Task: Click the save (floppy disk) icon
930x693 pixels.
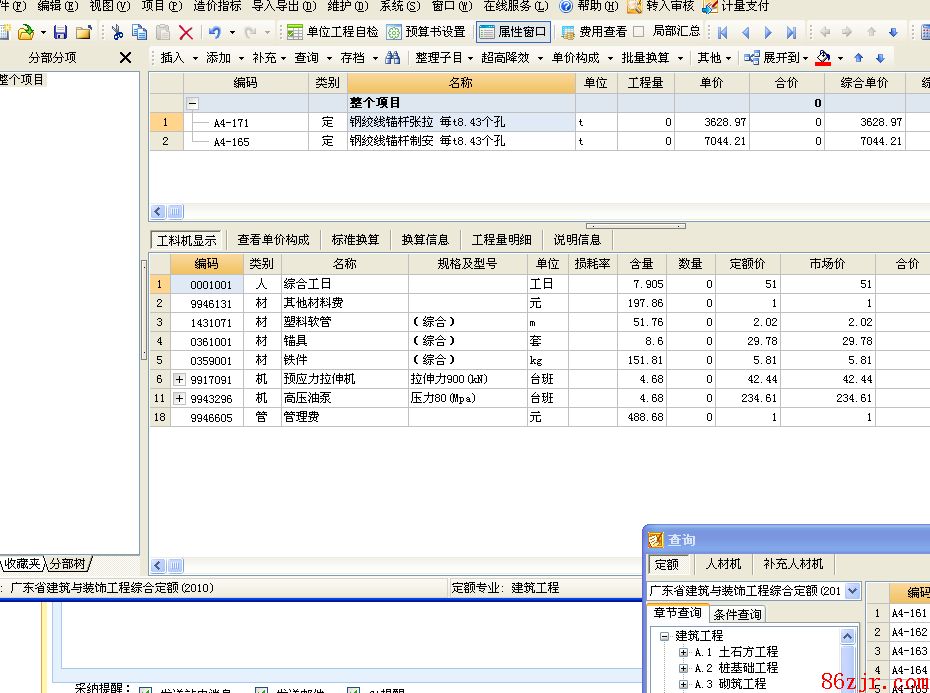Action: 61,32
